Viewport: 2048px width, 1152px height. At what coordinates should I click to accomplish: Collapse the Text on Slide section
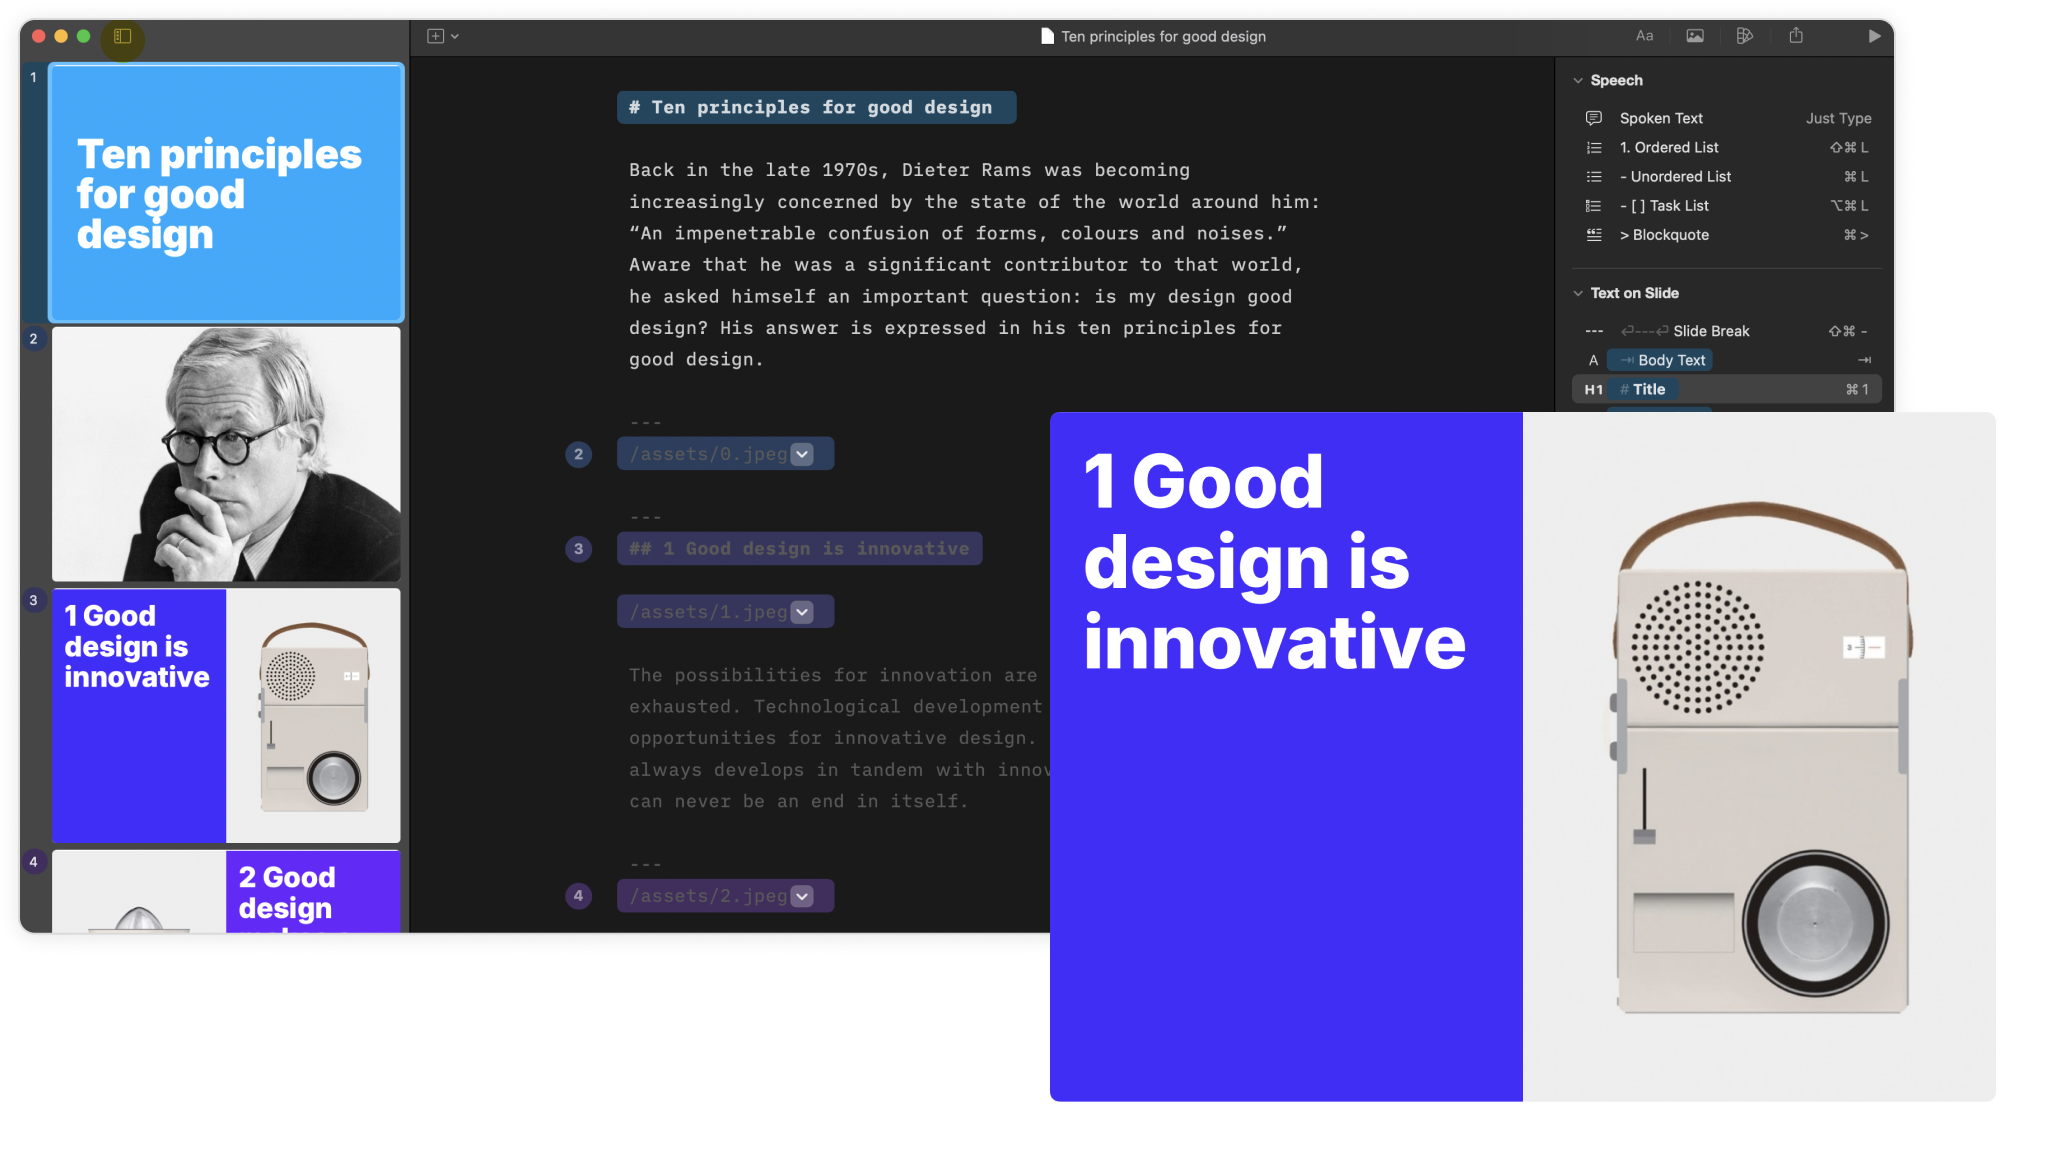[1578, 293]
